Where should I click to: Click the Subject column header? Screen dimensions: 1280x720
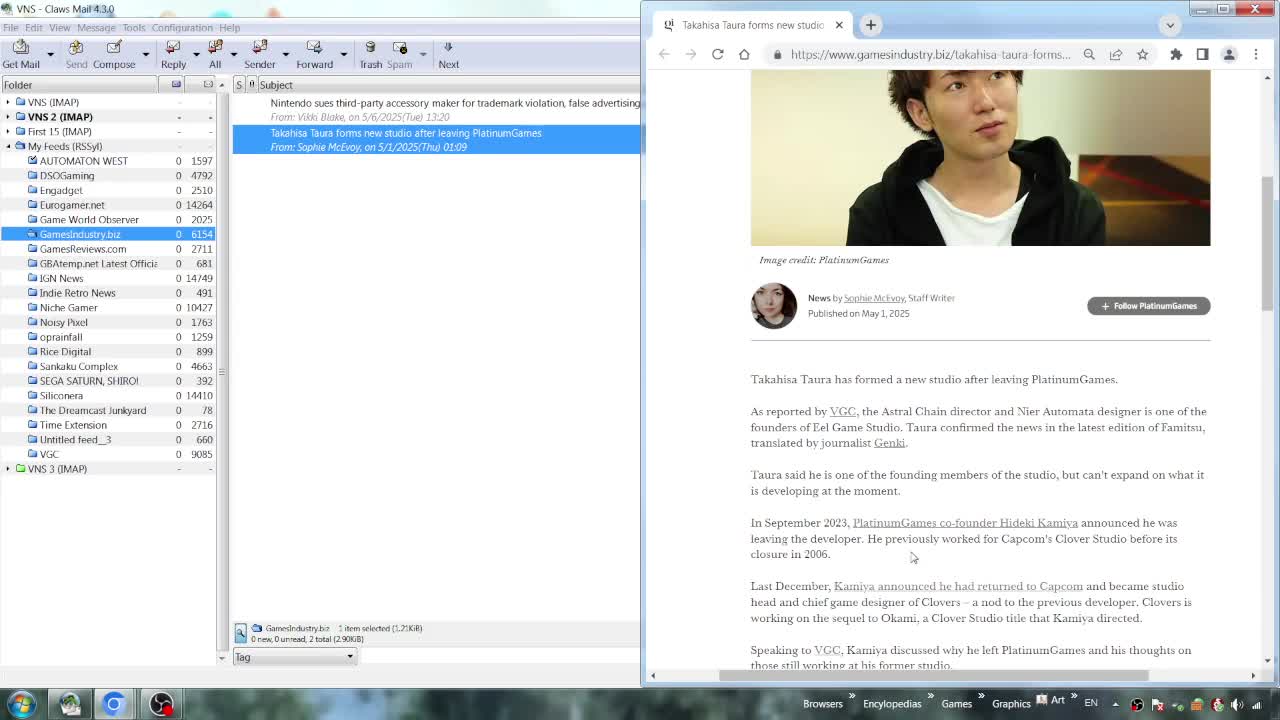[x=449, y=85]
